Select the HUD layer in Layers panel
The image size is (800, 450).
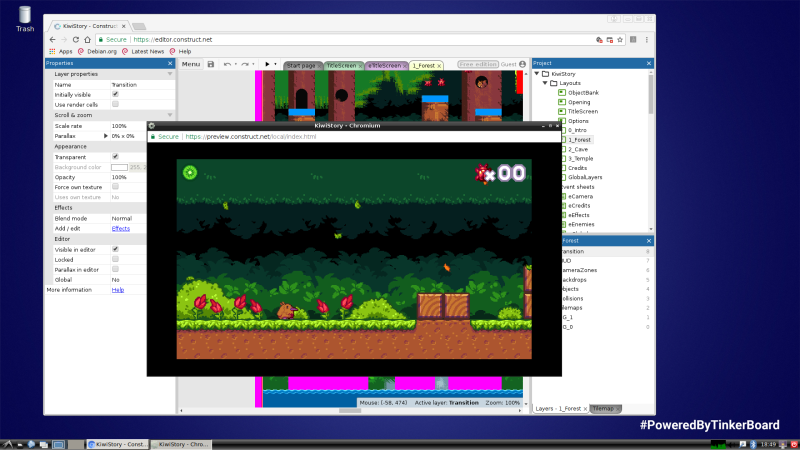[566, 261]
